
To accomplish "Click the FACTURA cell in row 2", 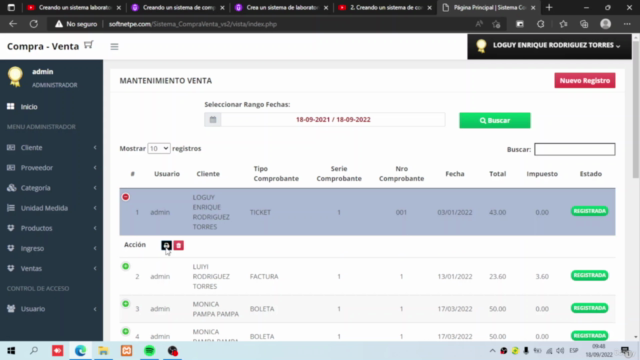I will point(264,277).
